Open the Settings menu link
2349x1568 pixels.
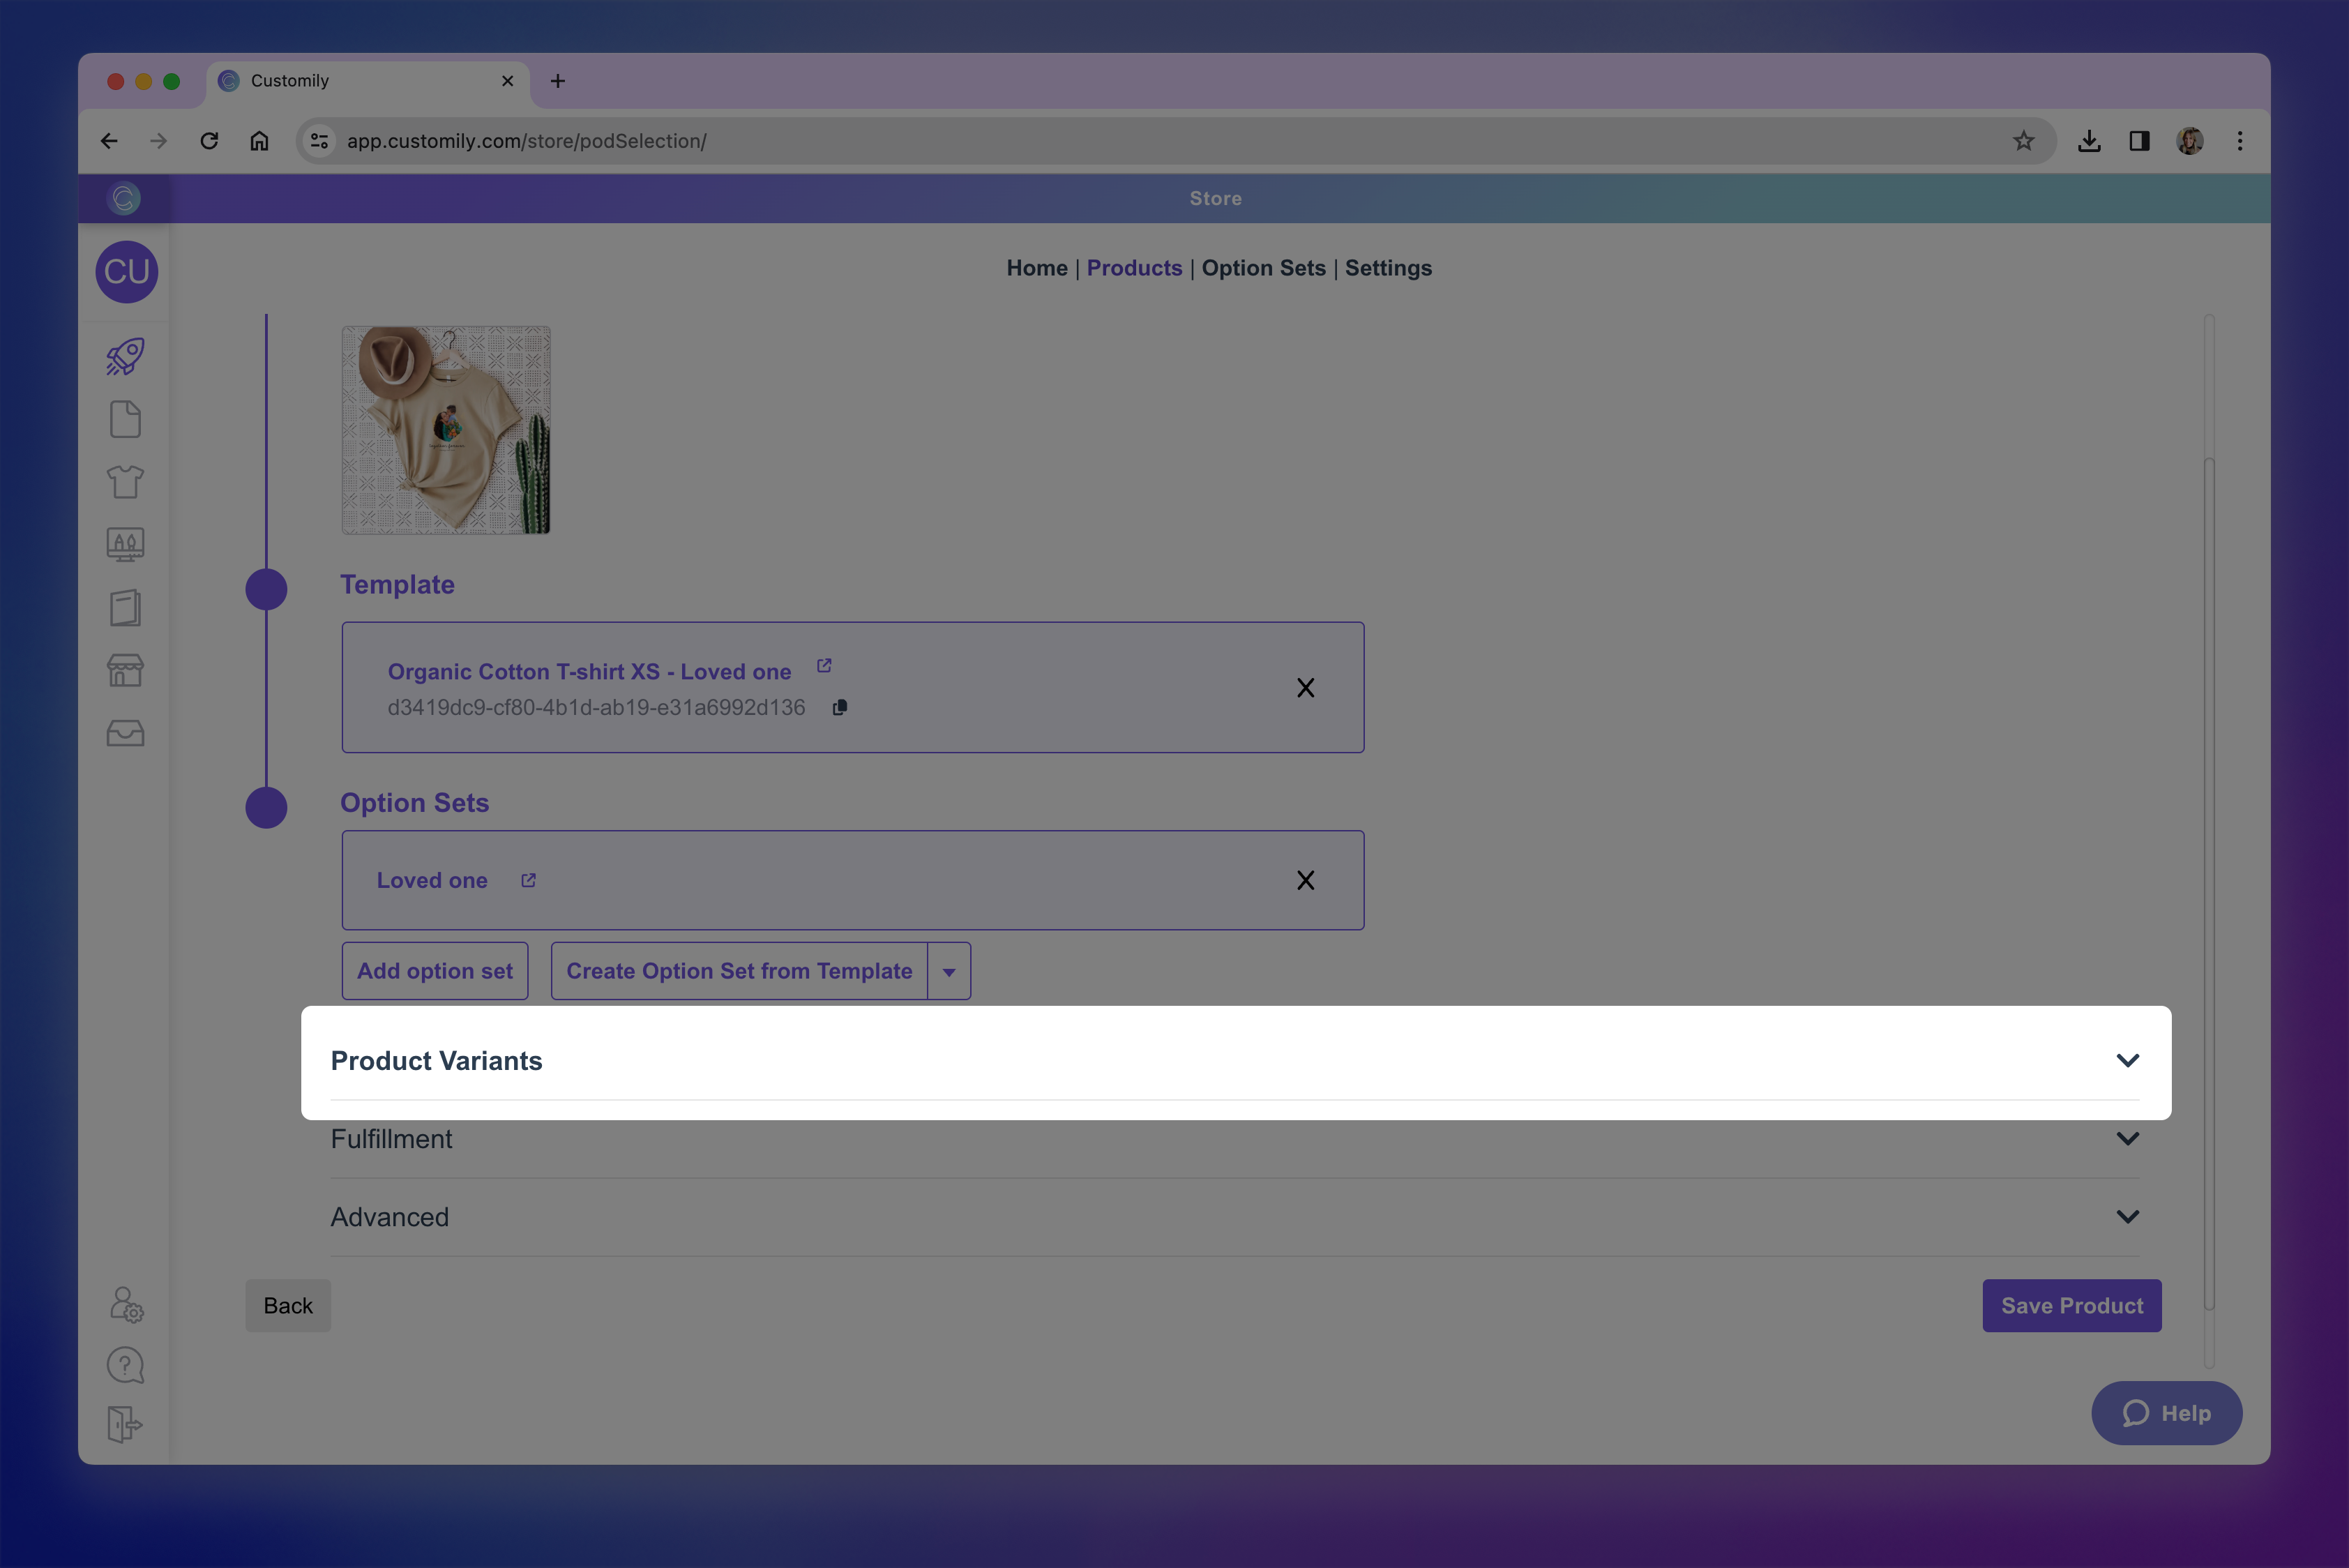coord(1388,268)
